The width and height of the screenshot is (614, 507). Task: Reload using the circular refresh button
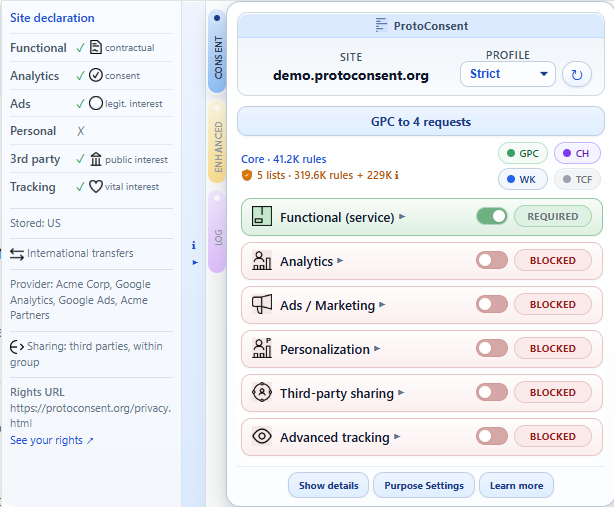576,74
